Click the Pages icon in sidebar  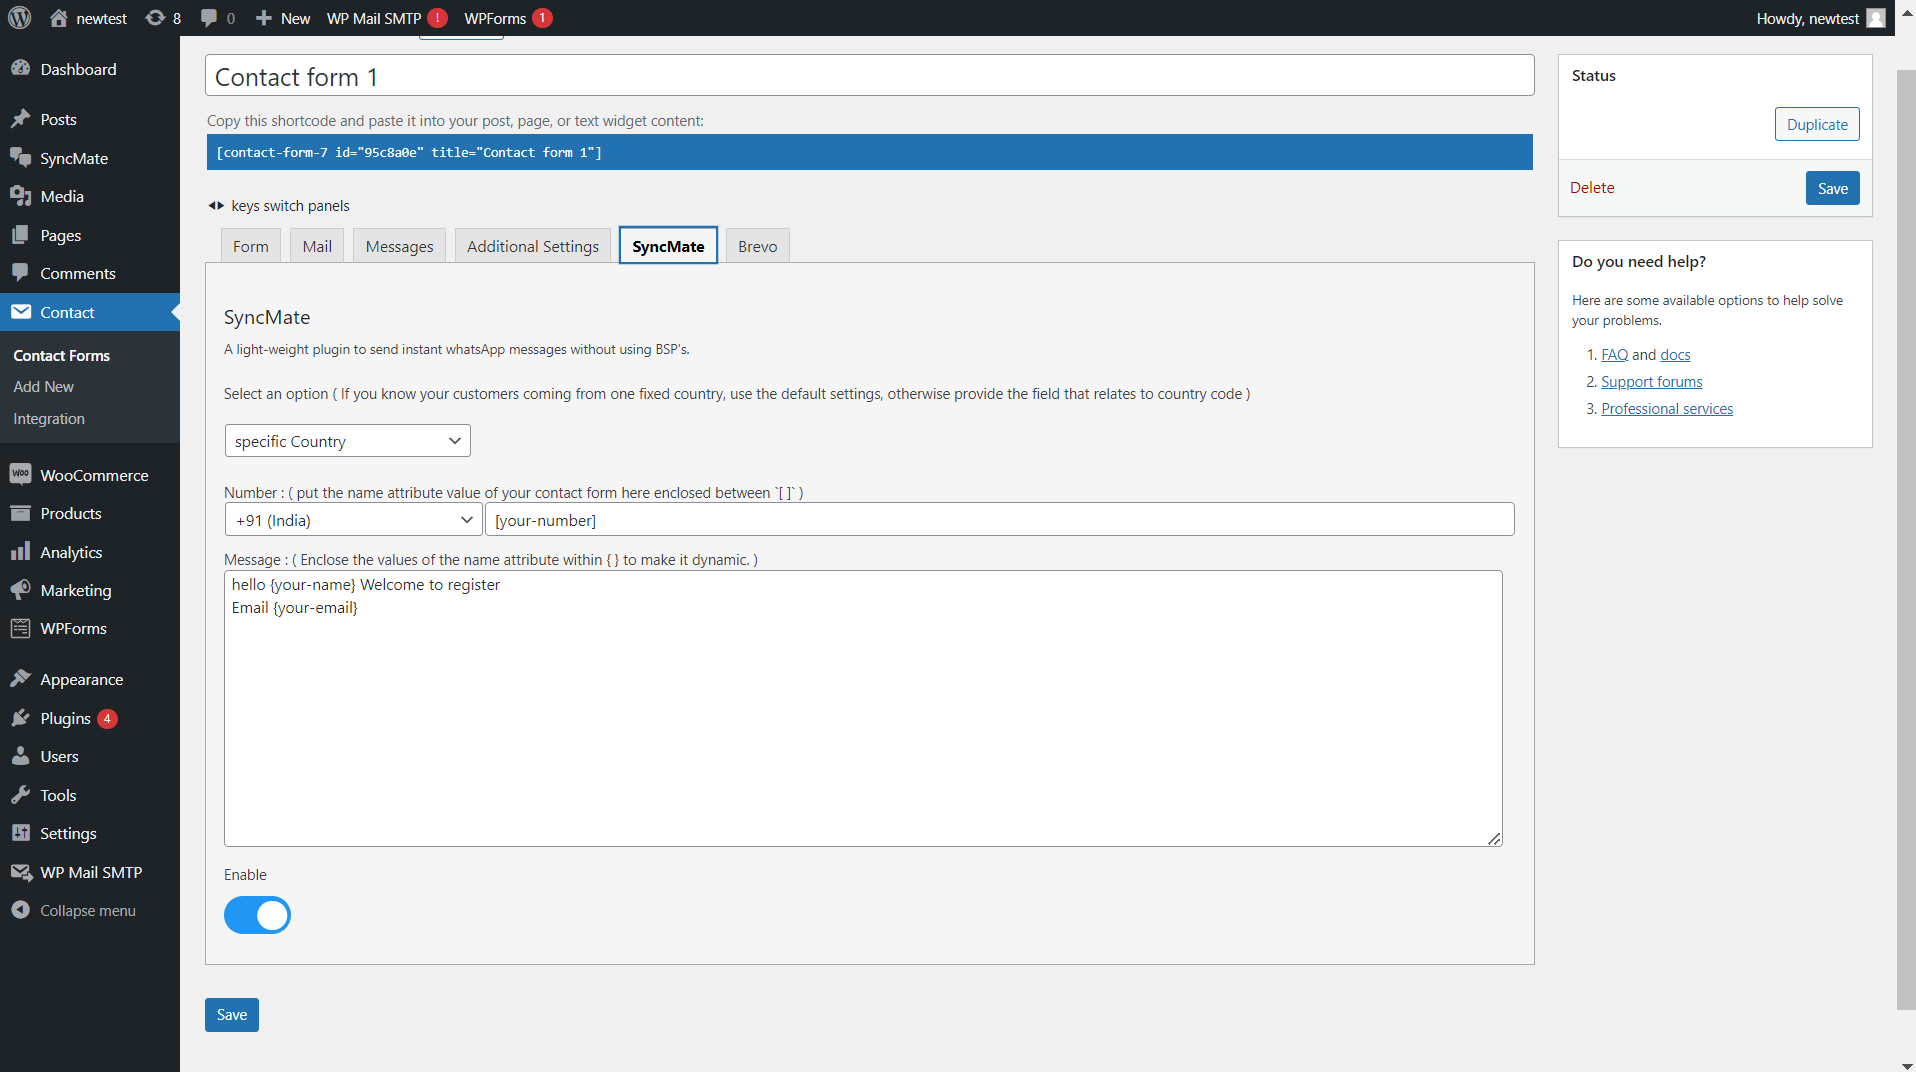[21, 235]
